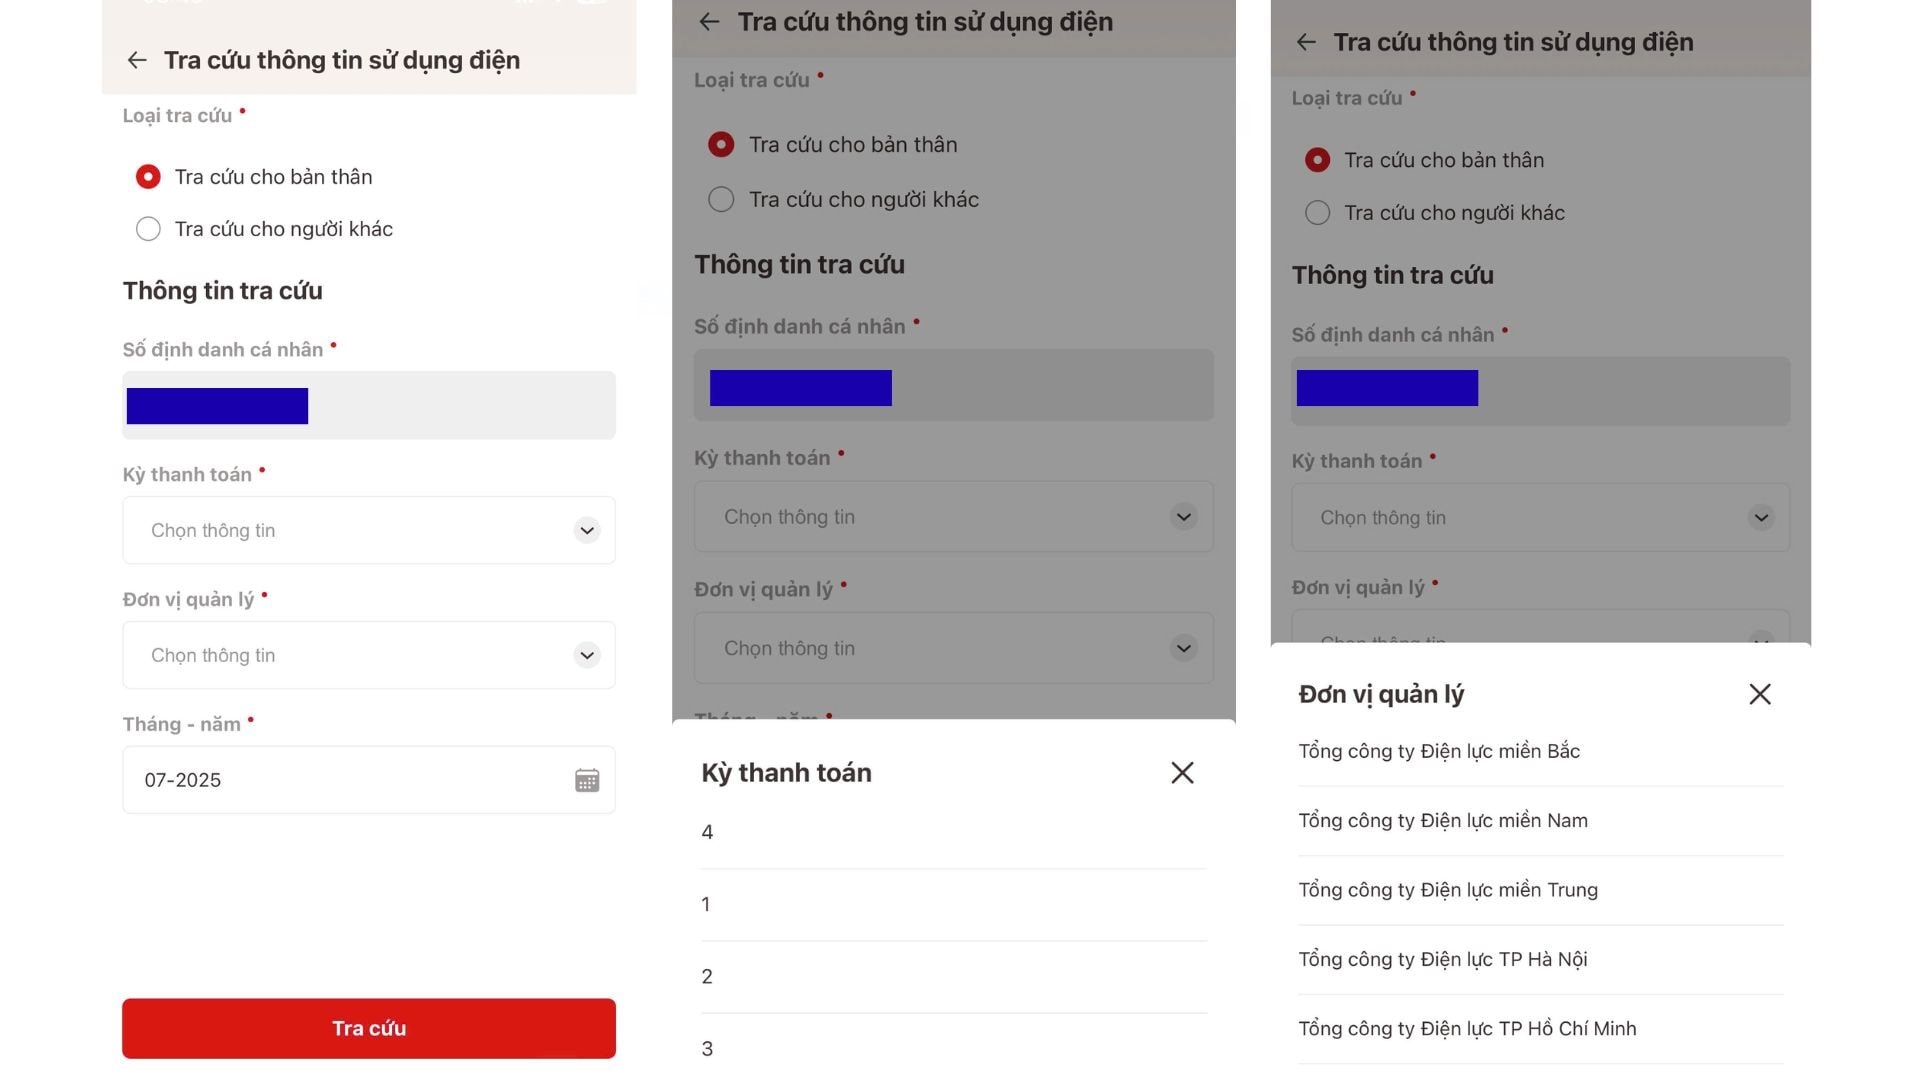This screenshot has height=1080, width=1920.
Task: Open the calendar icon in Tháng - năm field
Action: point(587,780)
